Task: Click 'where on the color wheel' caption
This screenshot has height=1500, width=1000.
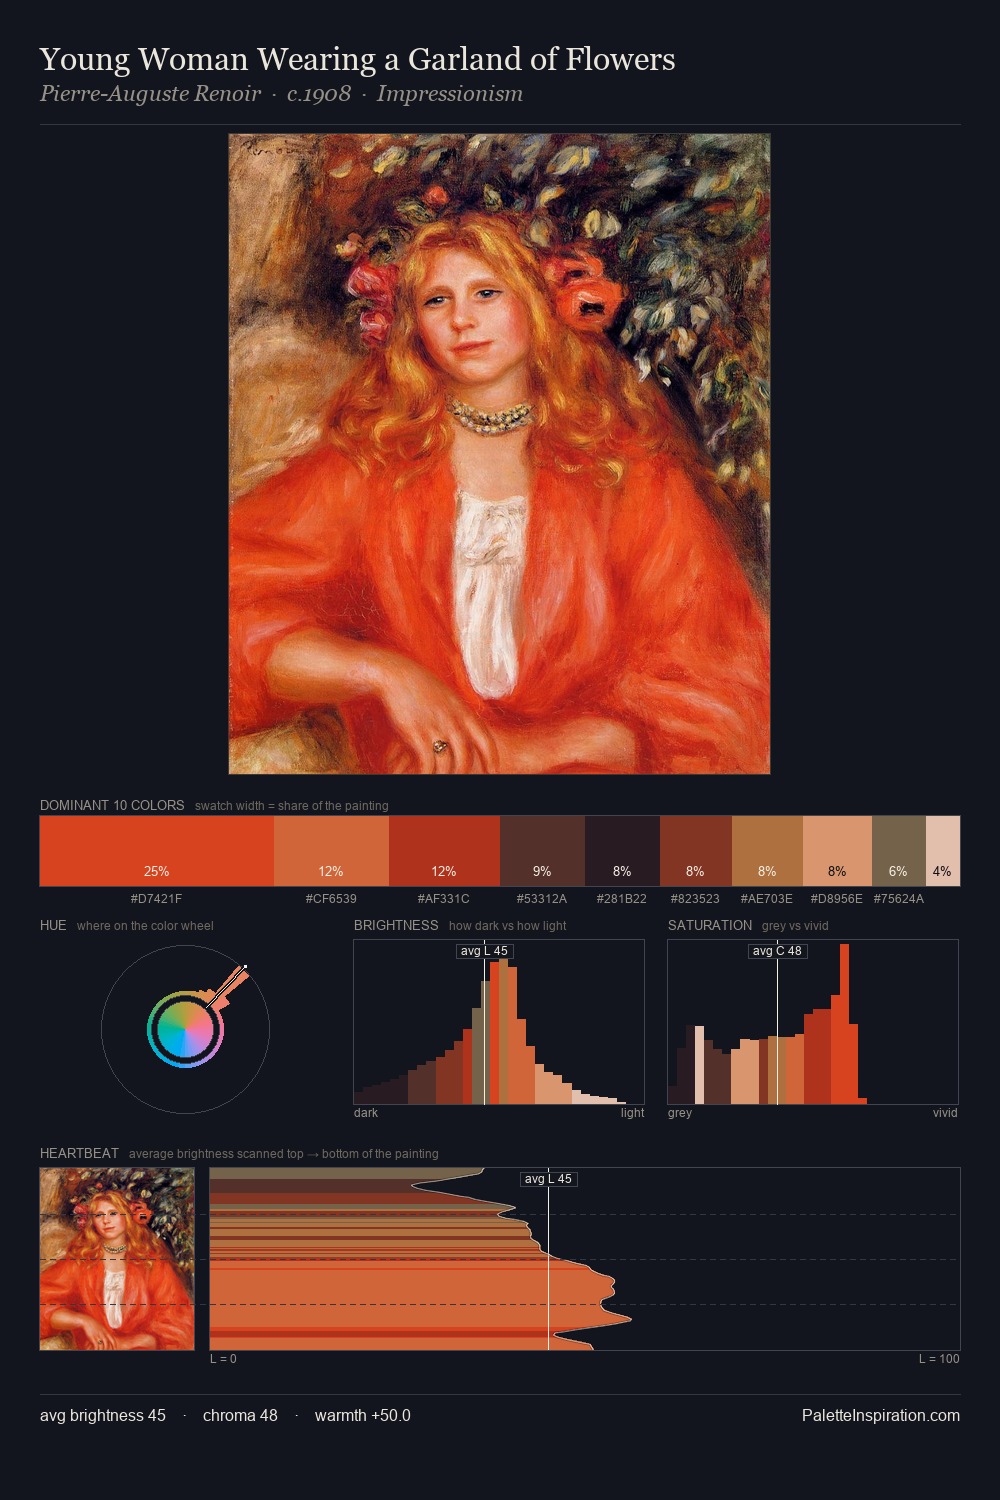Action: [x=145, y=926]
